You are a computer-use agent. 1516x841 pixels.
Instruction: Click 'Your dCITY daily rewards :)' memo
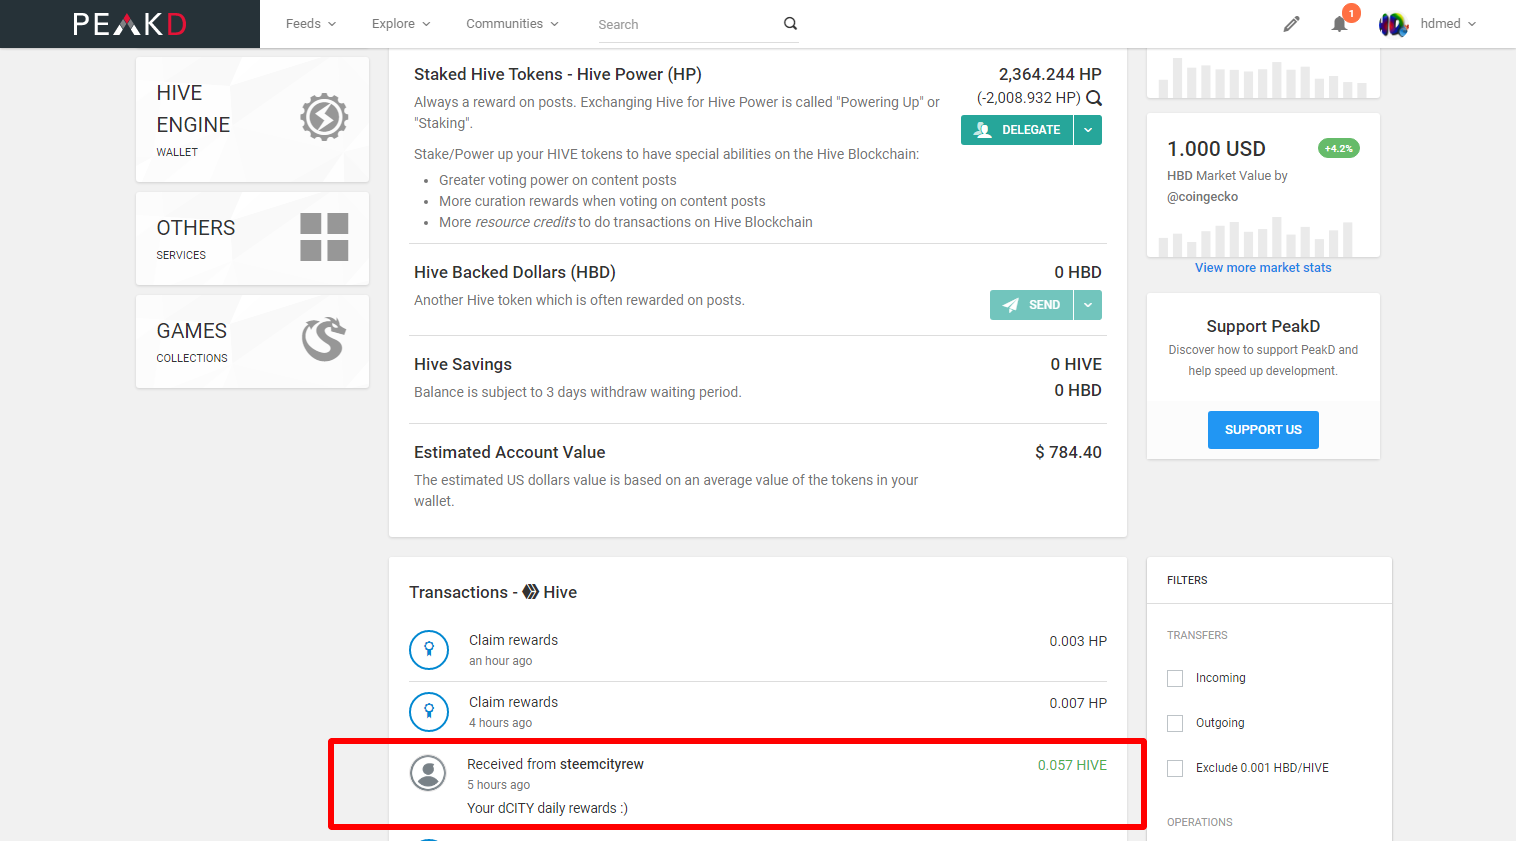click(x=548, y=808)
